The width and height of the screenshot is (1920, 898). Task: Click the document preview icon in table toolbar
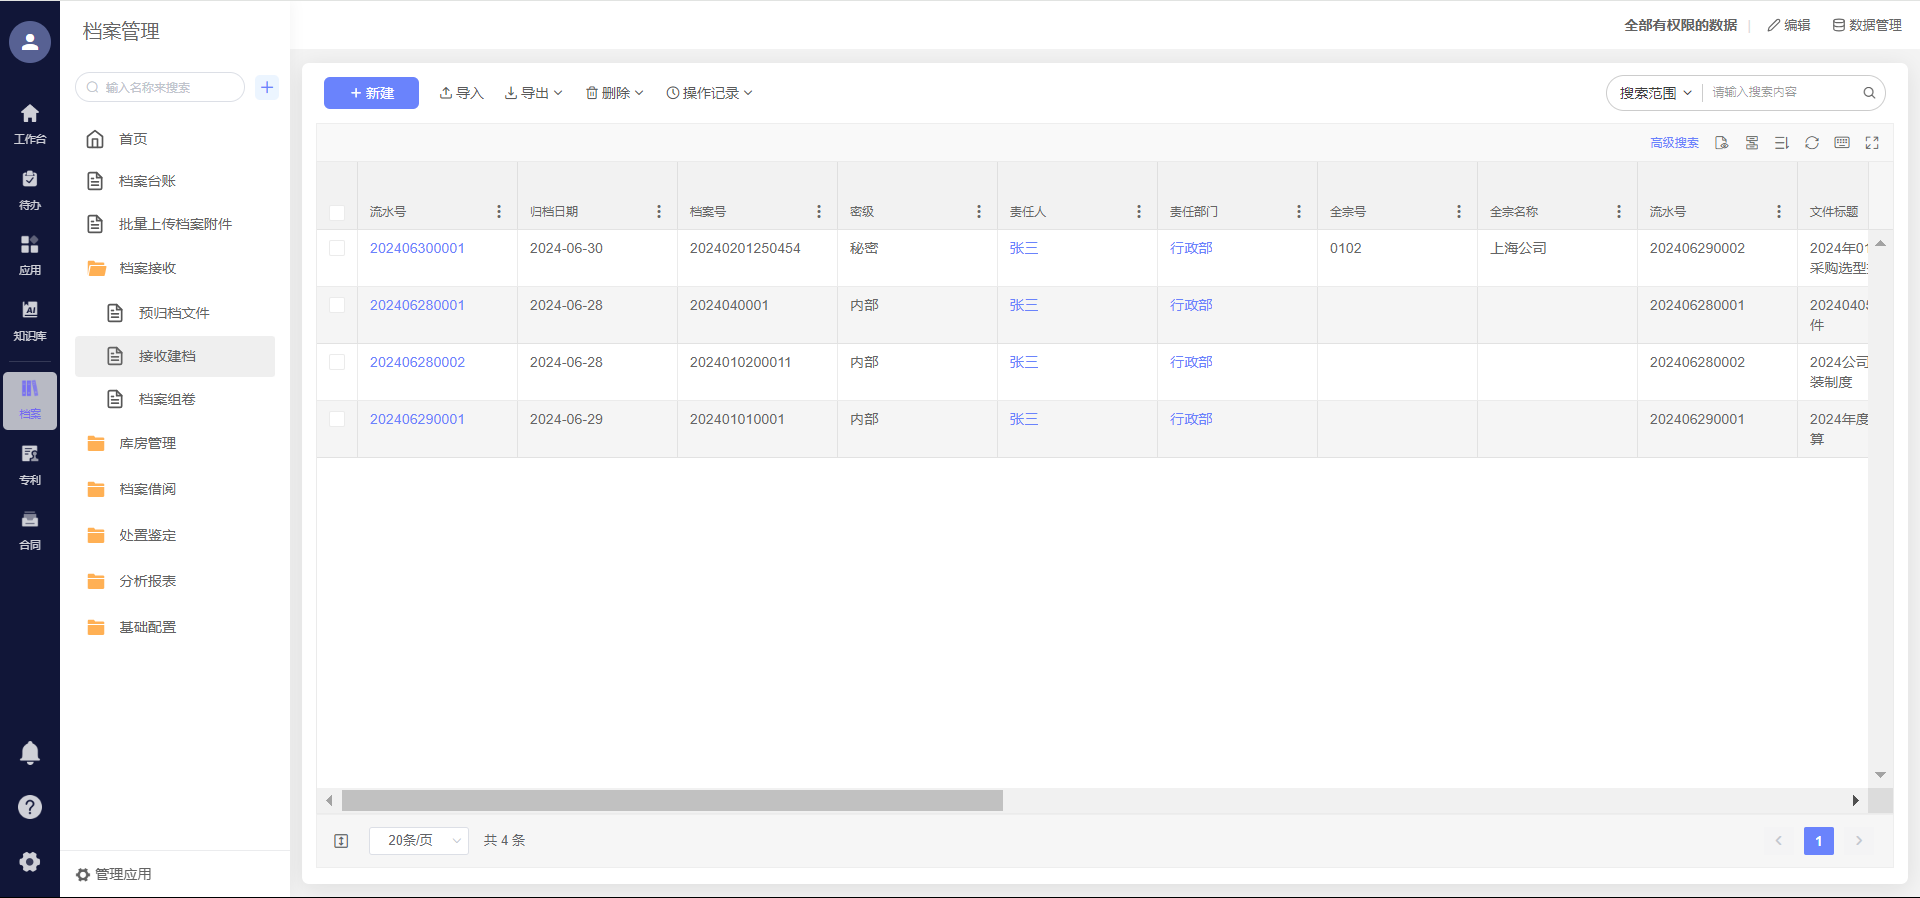point(1721,143)
